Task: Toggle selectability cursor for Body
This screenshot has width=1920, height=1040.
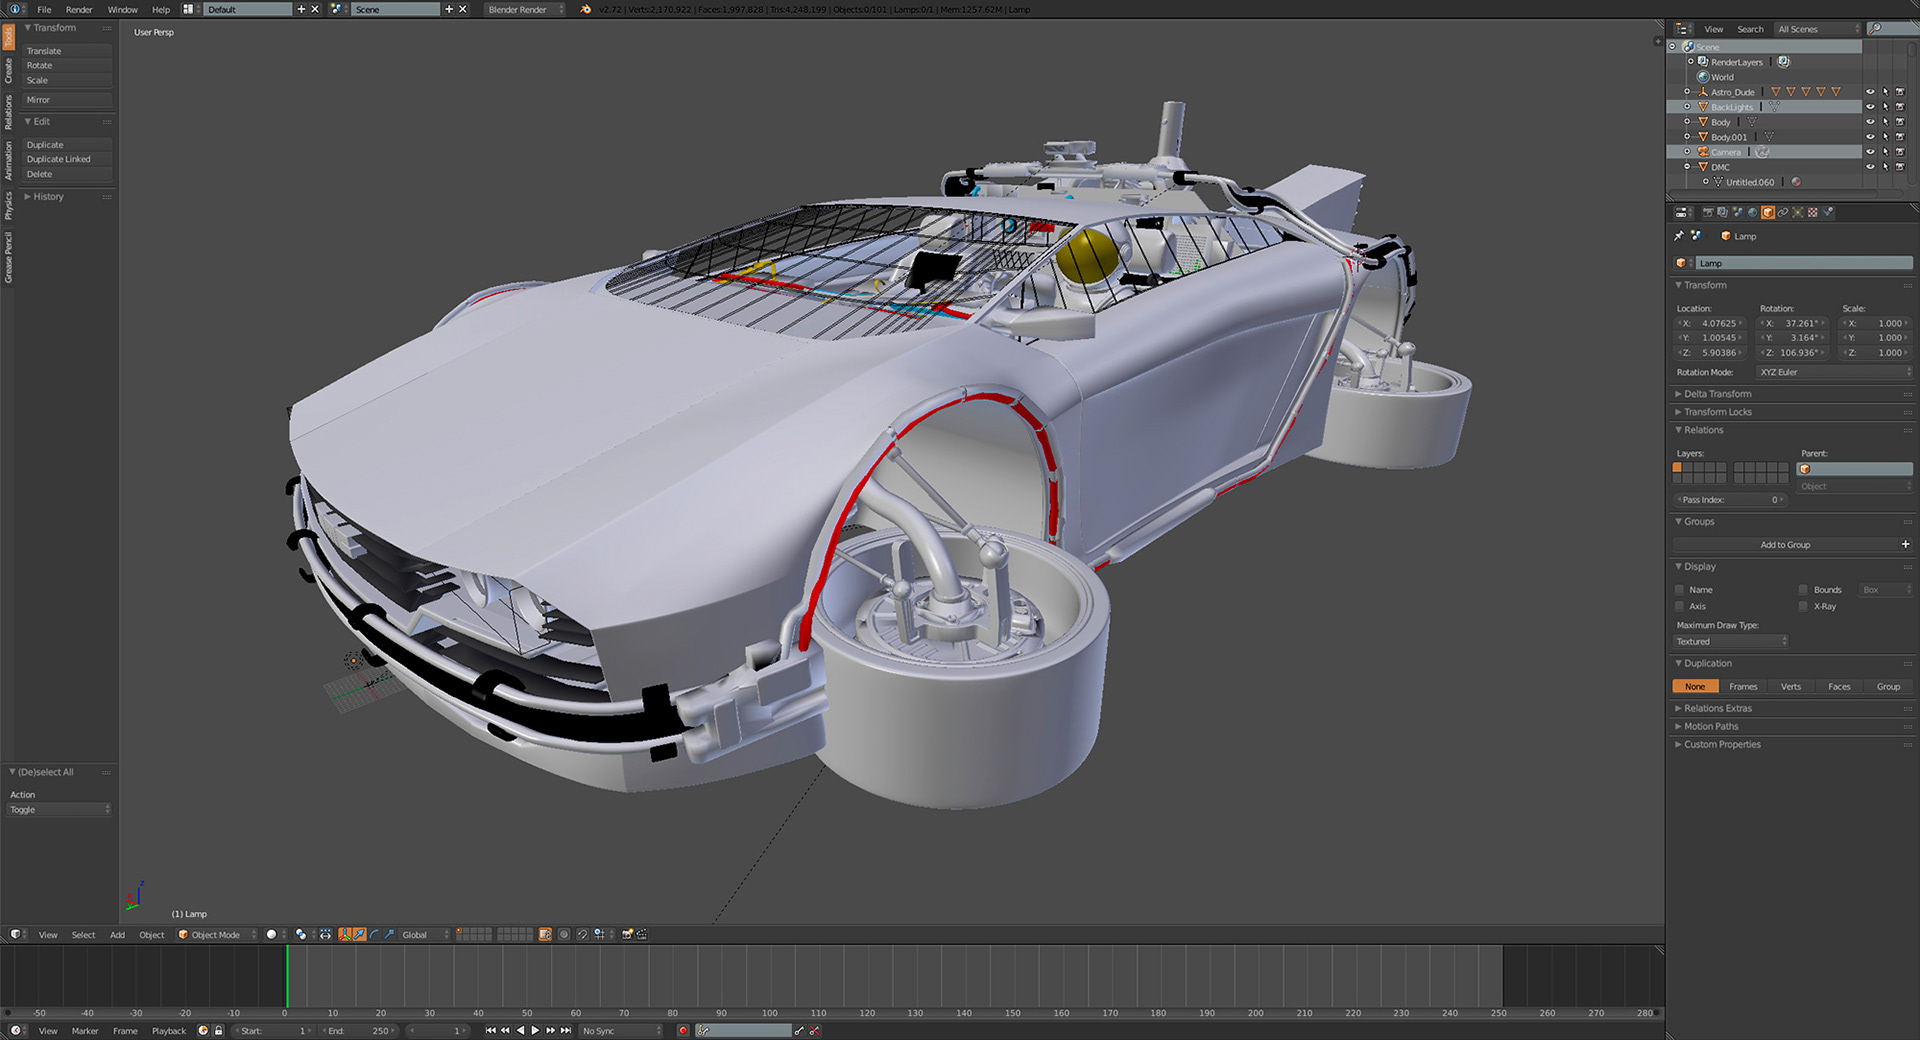Action: click(x=1885, y=122)
